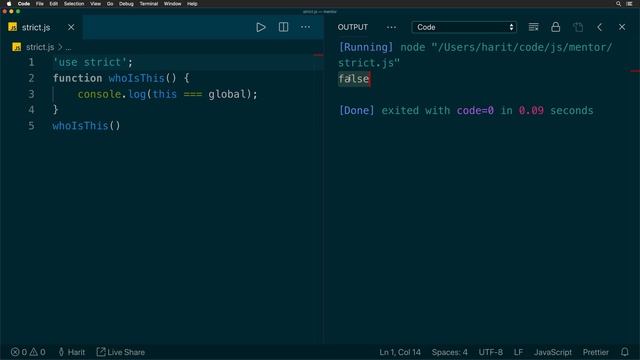Click the [Done] output label
Screen dimensions: 640x360
[x=356, y=111]
